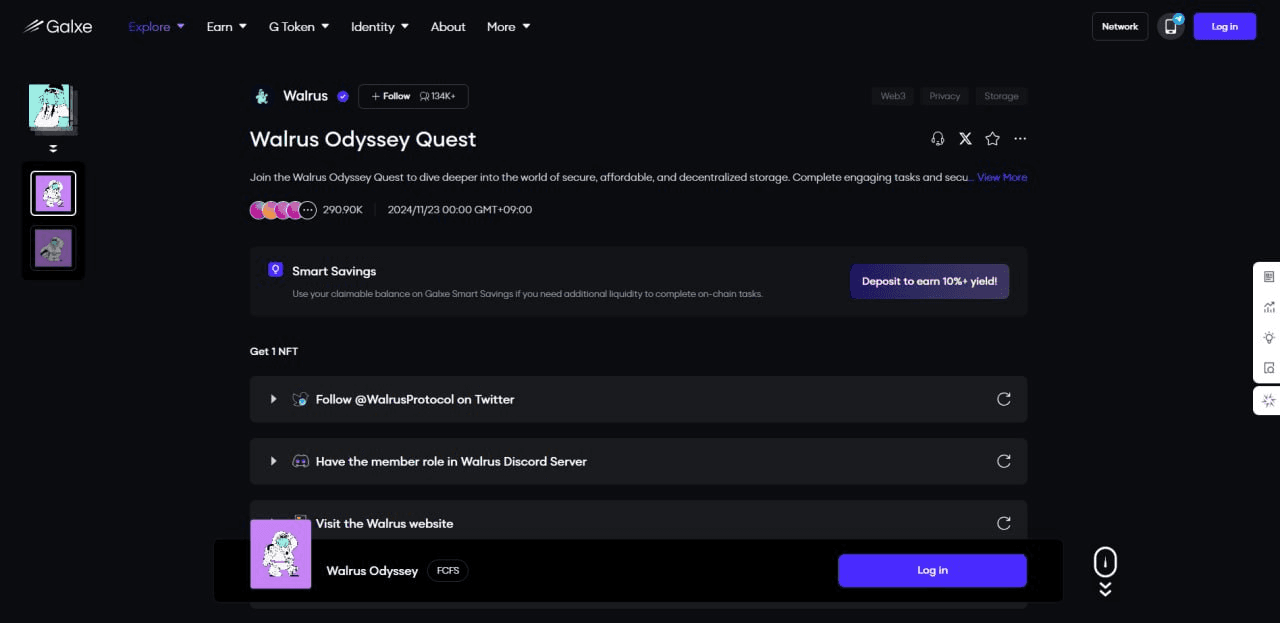Refresh the Follow @WalrusProtocol task status
Image resolution: width=1280 pixels, height=623 pixels.
pyautogui.click(x=1003, y=399)
